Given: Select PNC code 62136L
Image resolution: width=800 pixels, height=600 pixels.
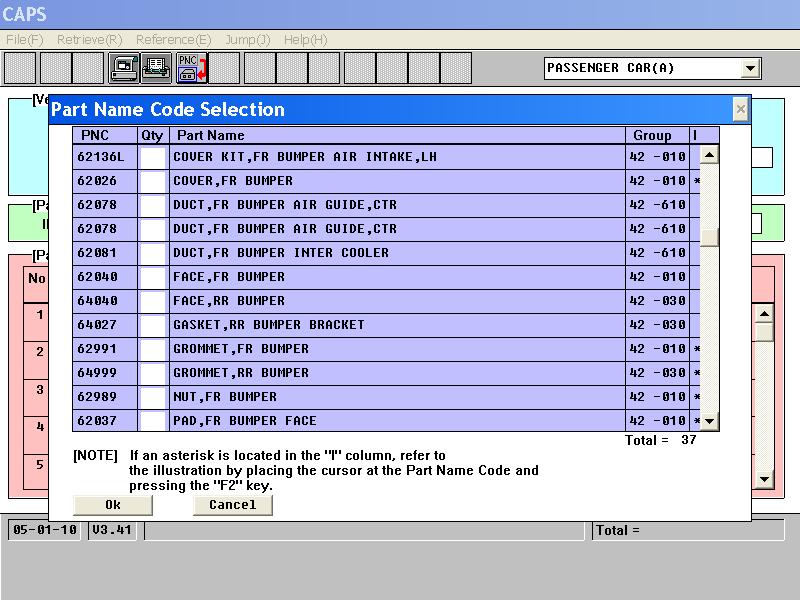Looking at the screenshot, I should coord(101,157).
